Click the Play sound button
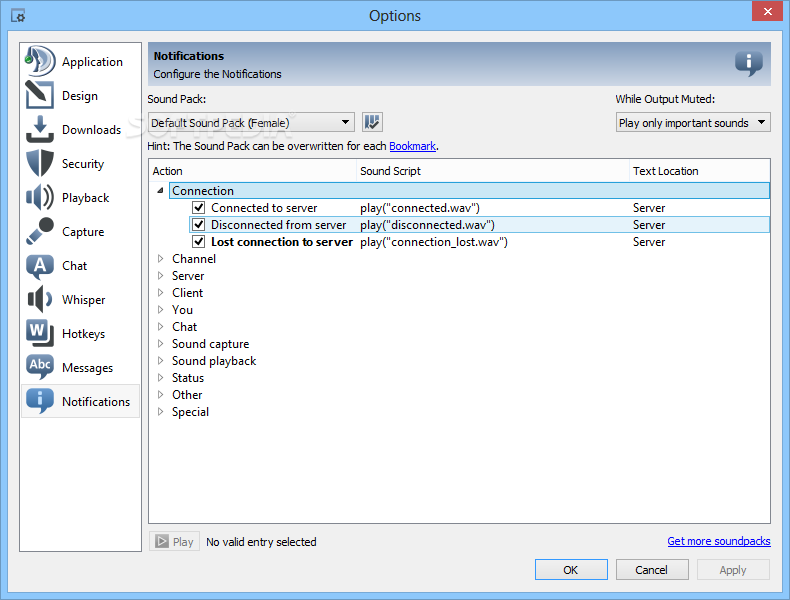Screen dimensions: 790x600 pyautogui.click(x=175, y=542)
